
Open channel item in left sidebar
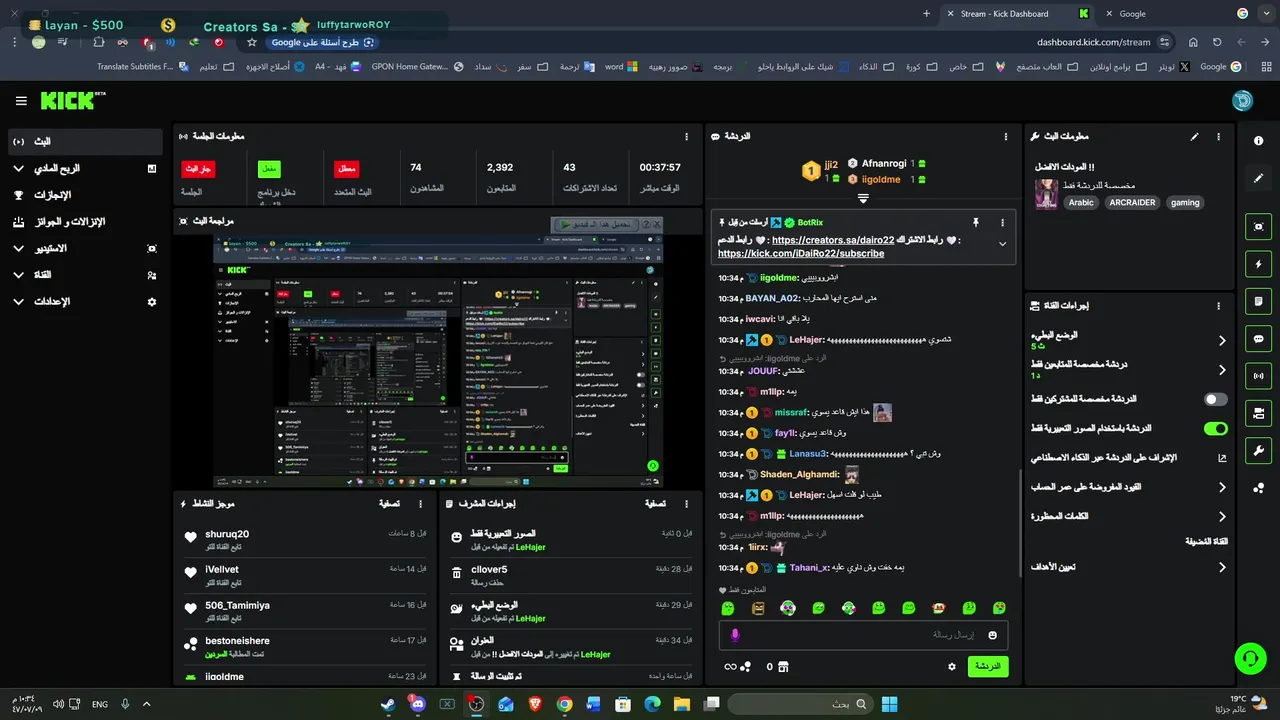click(x=85, y=275)
